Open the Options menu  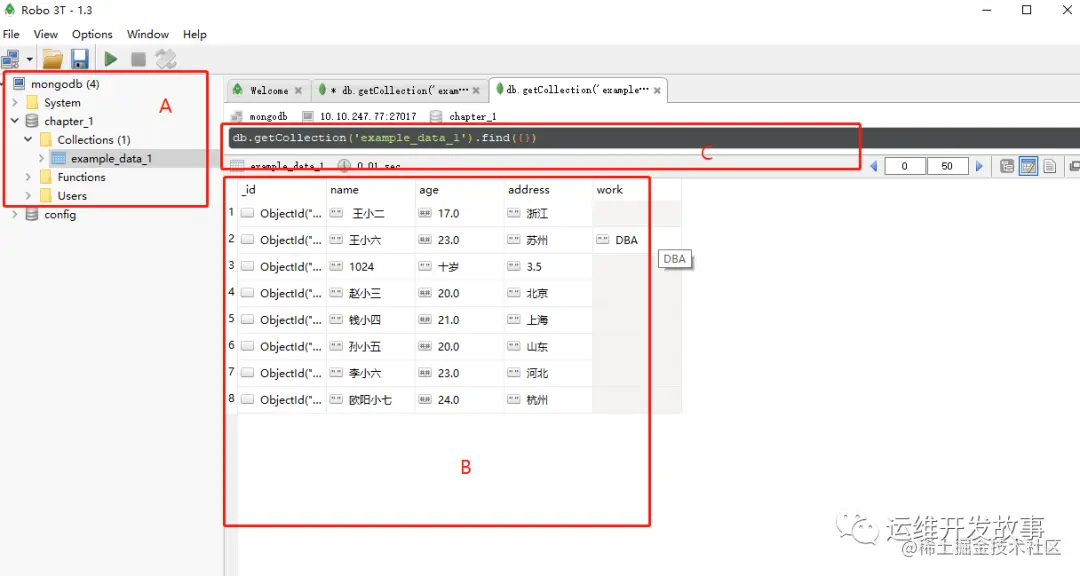(92, 34)
